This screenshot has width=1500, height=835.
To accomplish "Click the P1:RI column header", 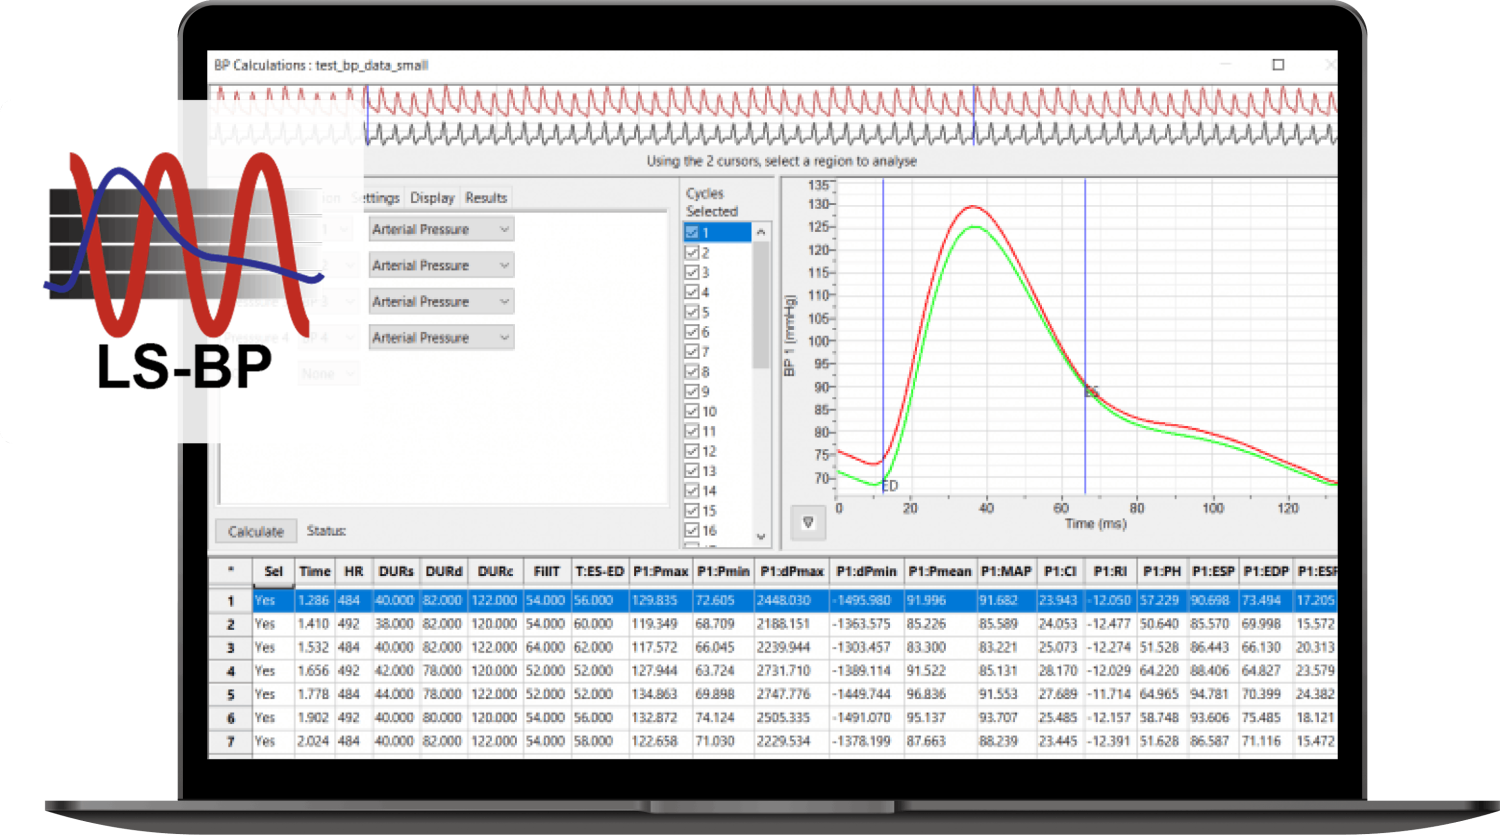I will click(x=1110, y=571).
